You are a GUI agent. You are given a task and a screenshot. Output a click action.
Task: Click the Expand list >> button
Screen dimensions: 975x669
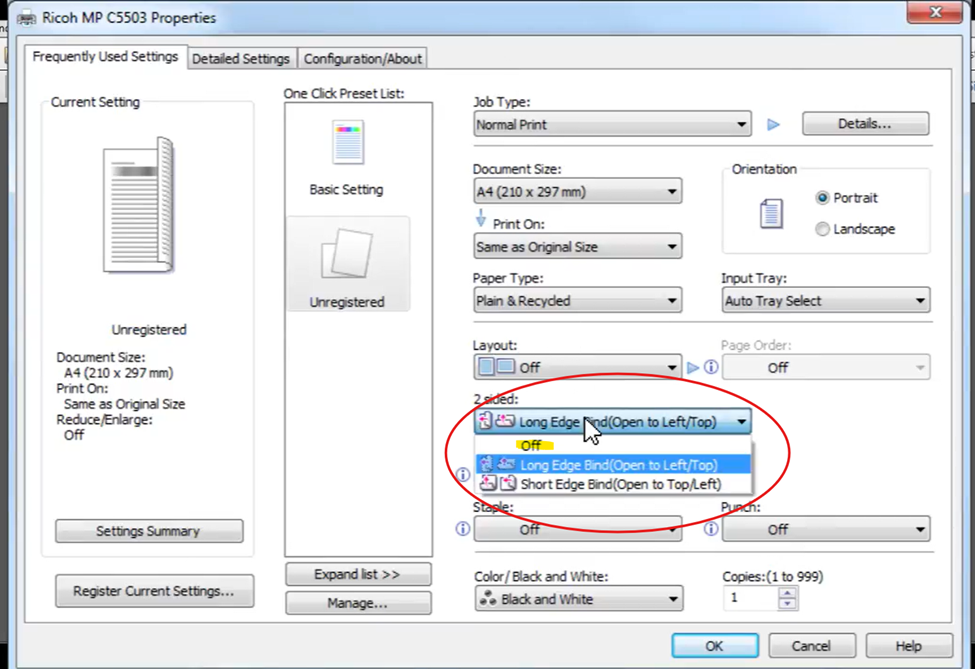tap(358, 574)
